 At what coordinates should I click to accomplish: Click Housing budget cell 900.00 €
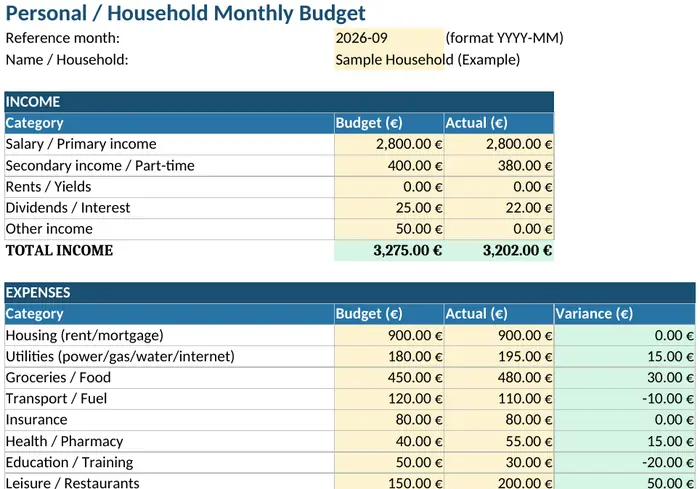click(x=389, y=335)
